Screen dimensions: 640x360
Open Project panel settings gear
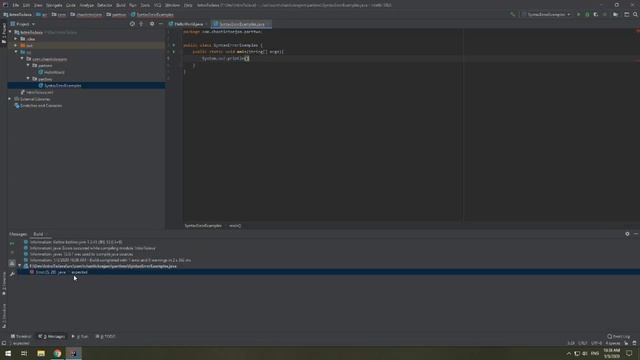tap(152, 24)
